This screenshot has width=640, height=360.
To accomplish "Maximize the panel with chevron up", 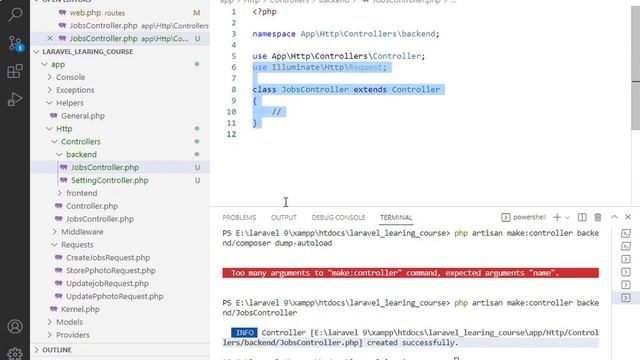I will click(x=614, y=217).
